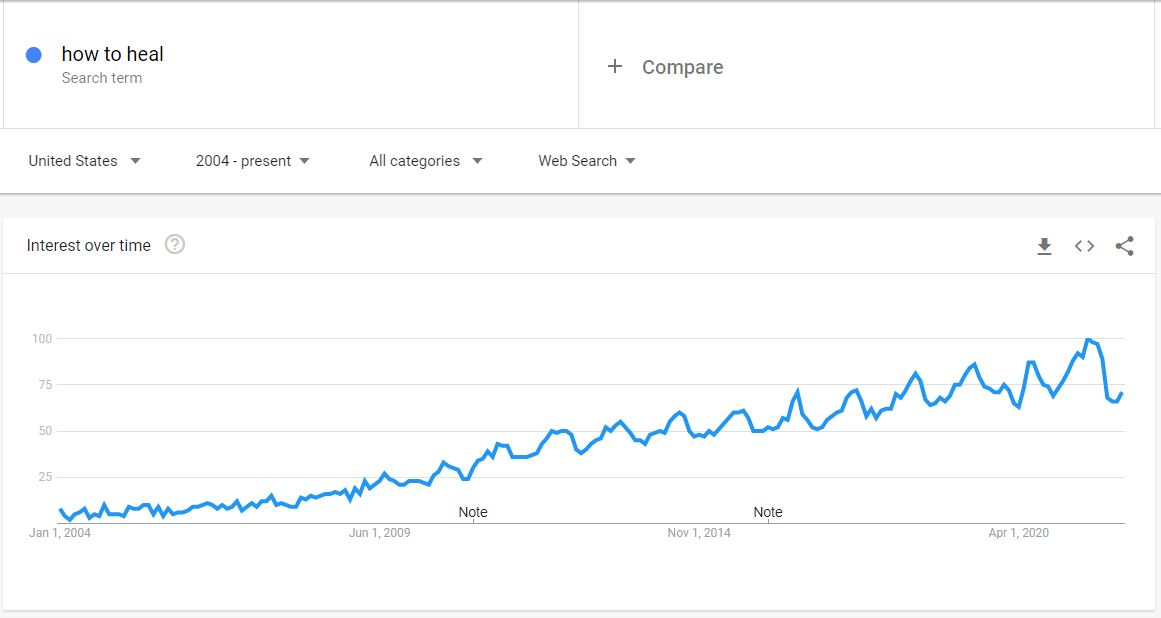This screenshot has width=1161, height=618.
Task: Click the blue dot beside how to heal
Action: point(33,55)
